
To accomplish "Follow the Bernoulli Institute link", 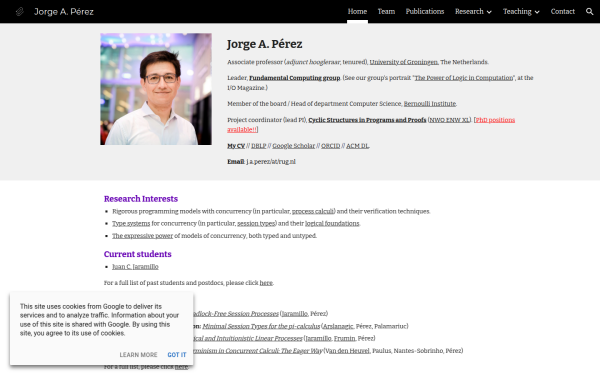I will pos(430,104).
